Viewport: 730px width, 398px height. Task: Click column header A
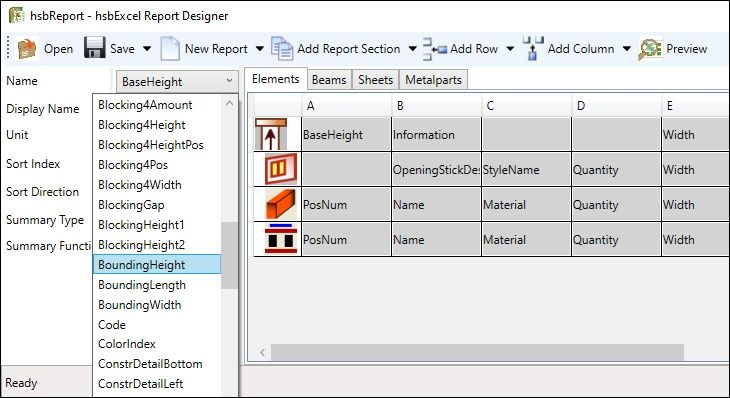coord(346,106)
